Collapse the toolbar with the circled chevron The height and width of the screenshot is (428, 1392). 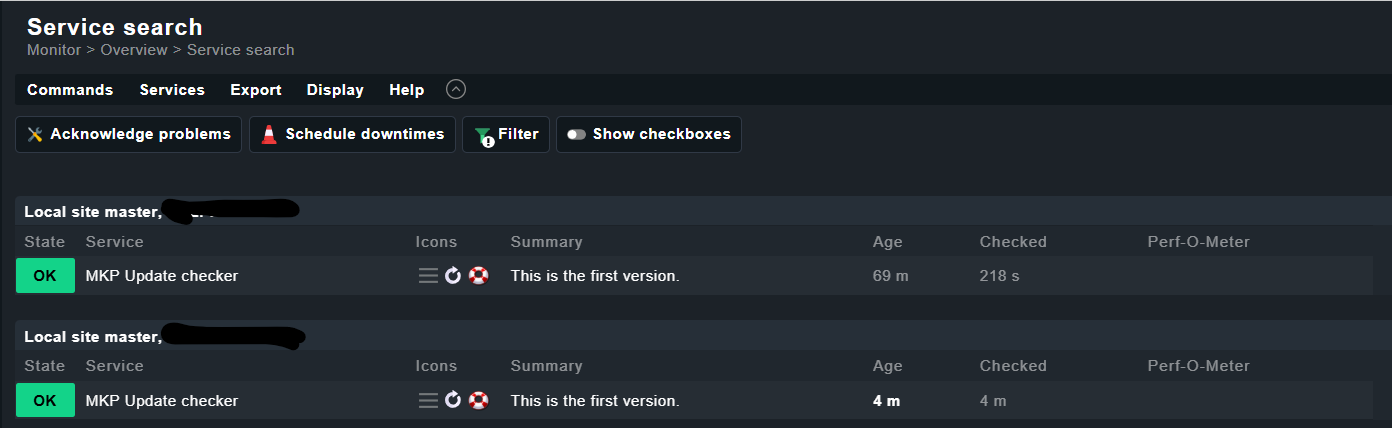pyautogui.click(x=456, y=90)
